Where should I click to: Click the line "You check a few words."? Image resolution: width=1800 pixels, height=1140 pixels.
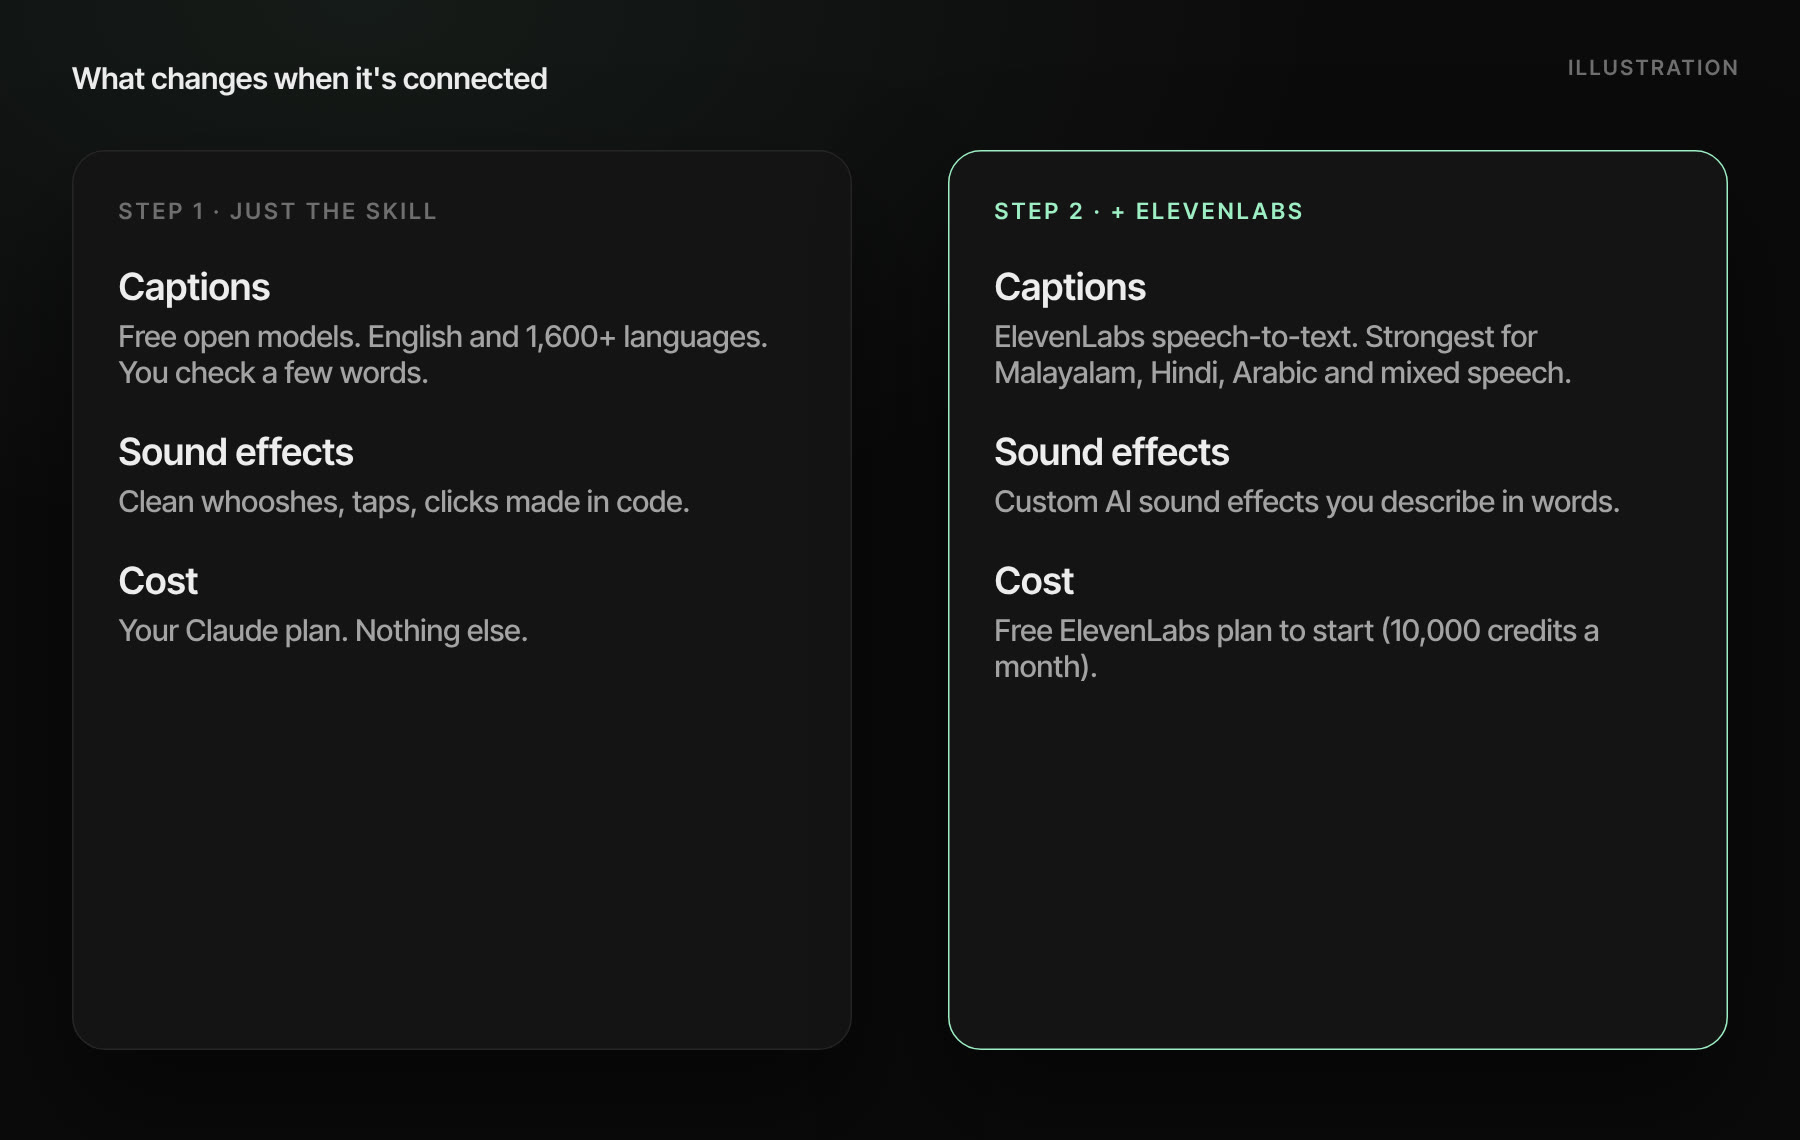pos(273,373)
